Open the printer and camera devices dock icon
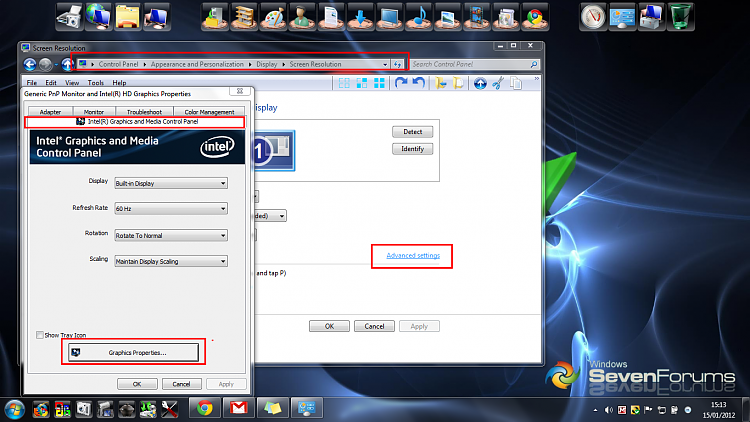The width and height of the screenshot is (750, 422). [x=69, y=17]
